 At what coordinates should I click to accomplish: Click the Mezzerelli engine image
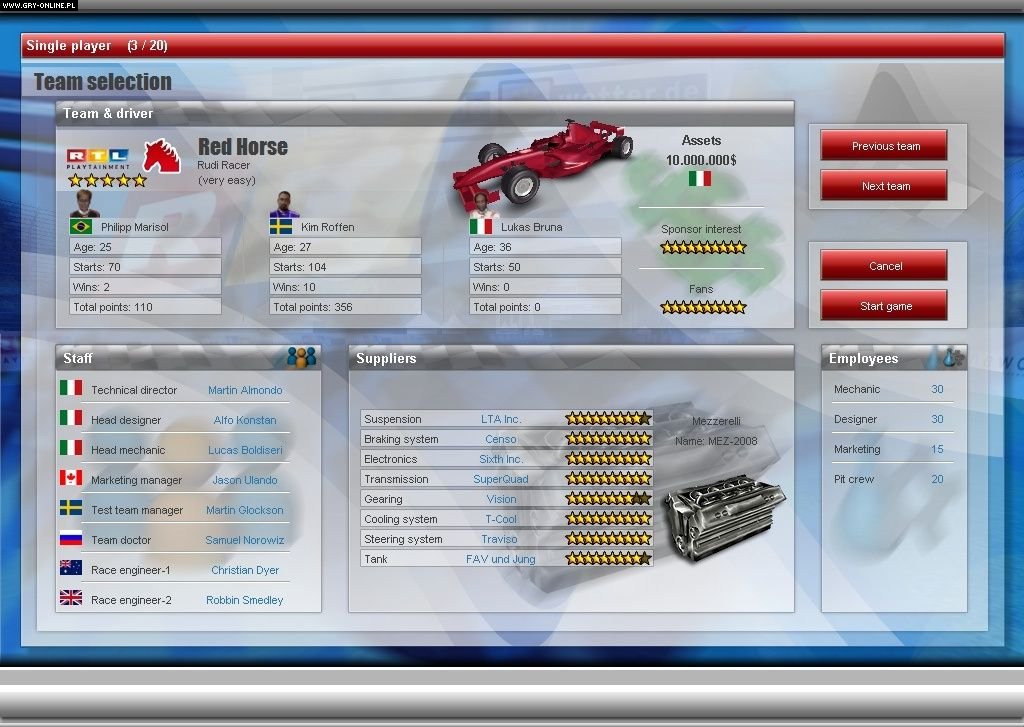coord(723,511)
